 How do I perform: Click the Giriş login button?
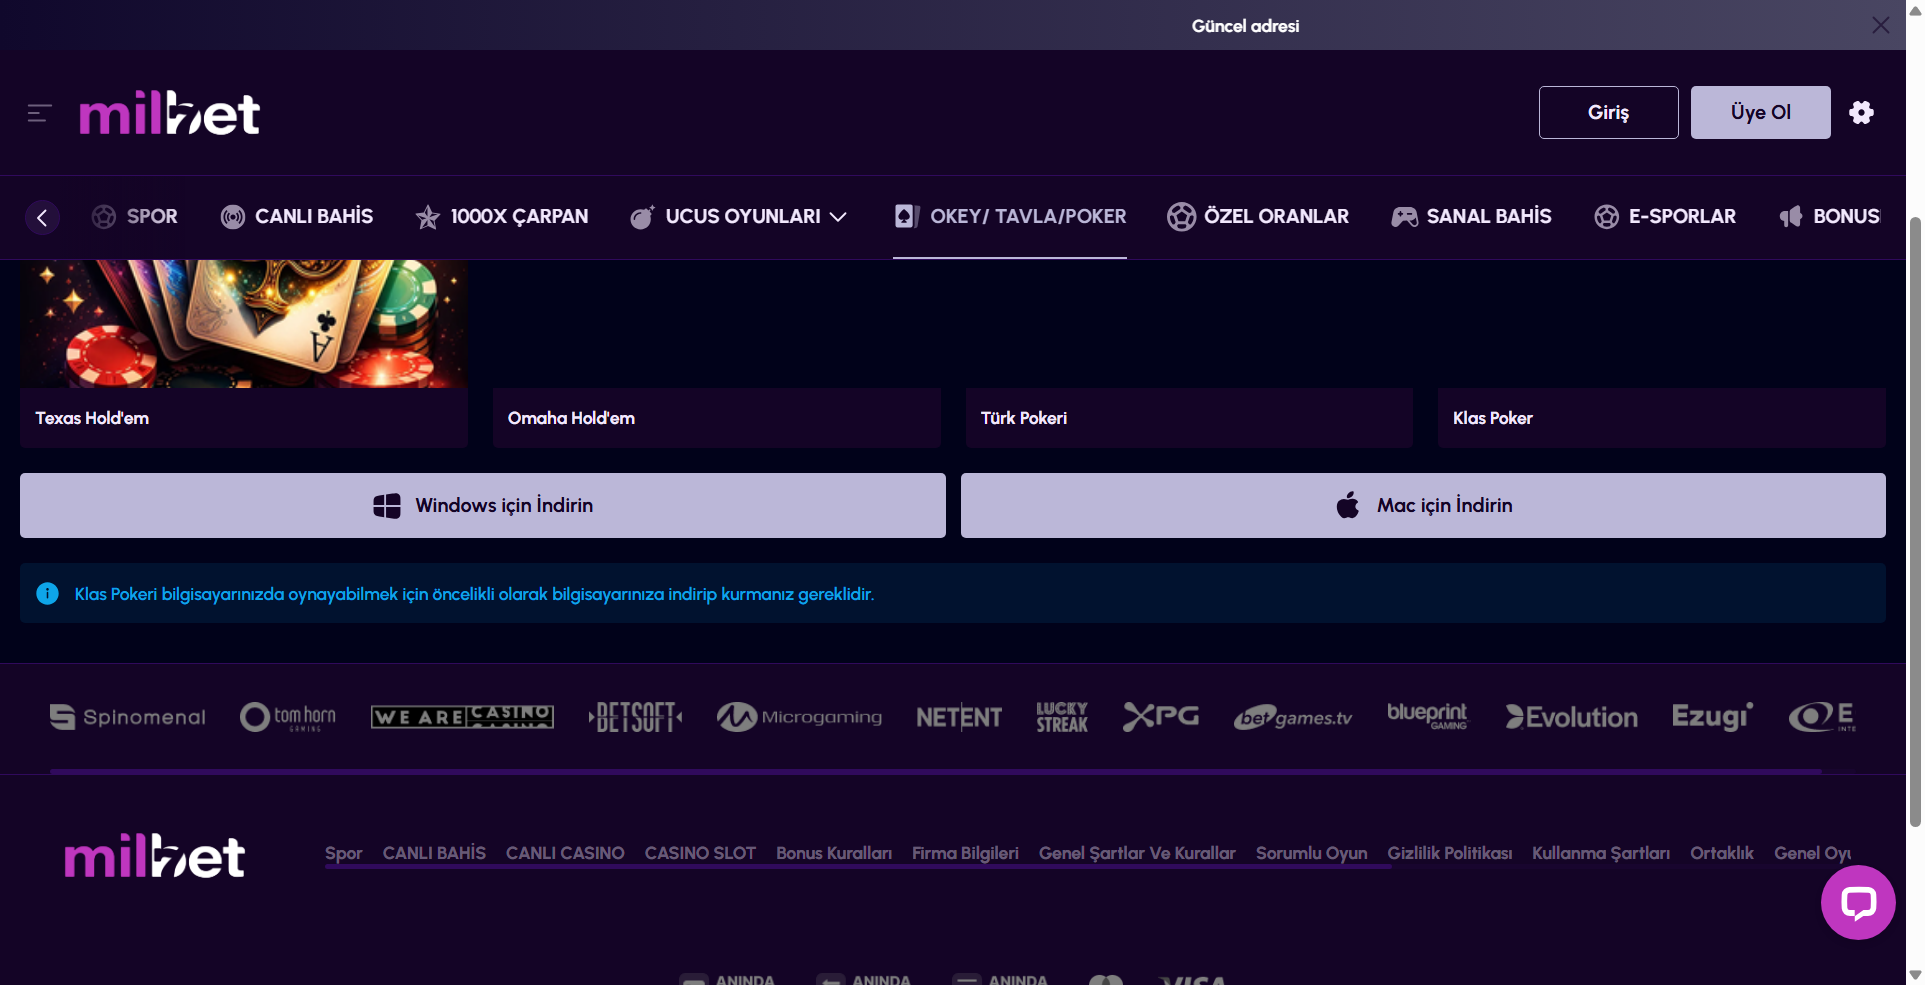[x=1608, y=112]
